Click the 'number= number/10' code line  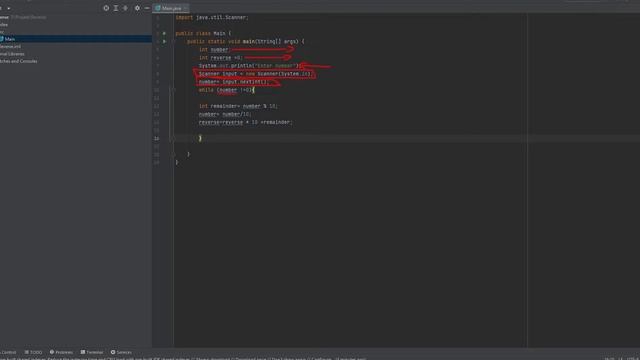[225, 114]
